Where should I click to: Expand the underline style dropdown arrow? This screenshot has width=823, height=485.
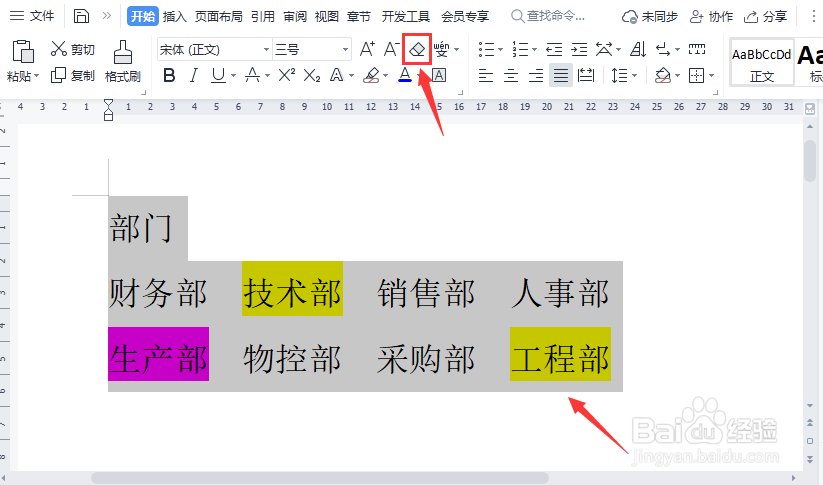click(x=234, y=76)
